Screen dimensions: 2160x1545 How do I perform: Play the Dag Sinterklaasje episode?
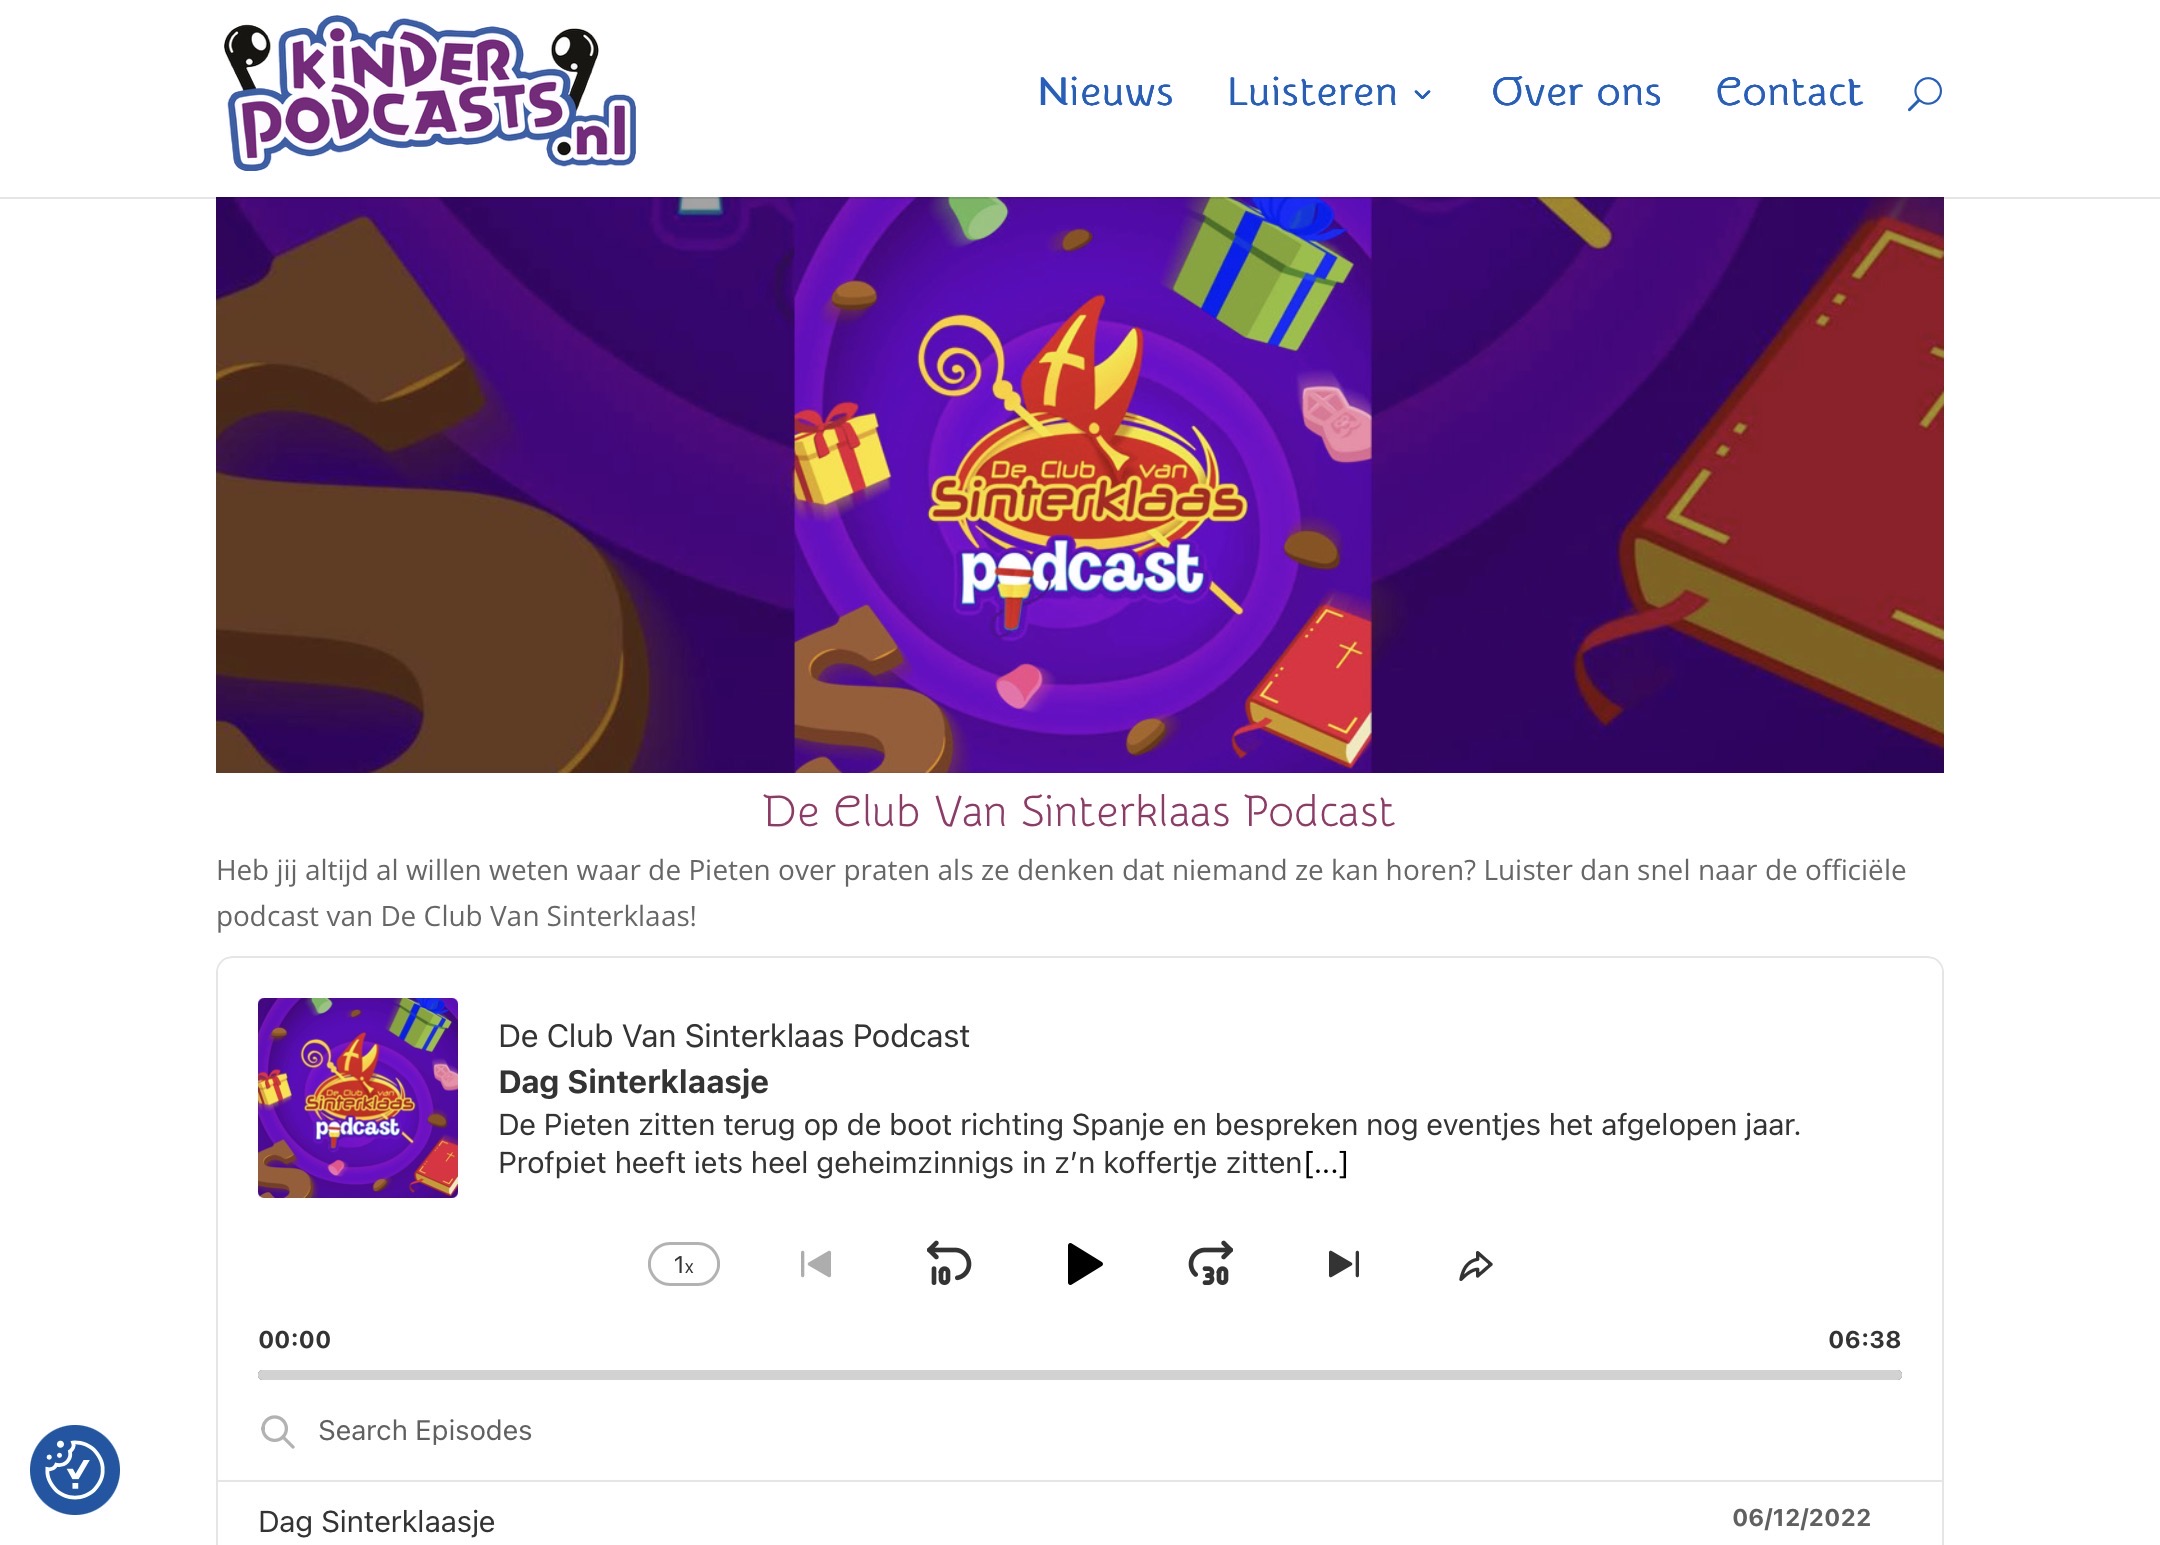[x=1083, y=1264]
